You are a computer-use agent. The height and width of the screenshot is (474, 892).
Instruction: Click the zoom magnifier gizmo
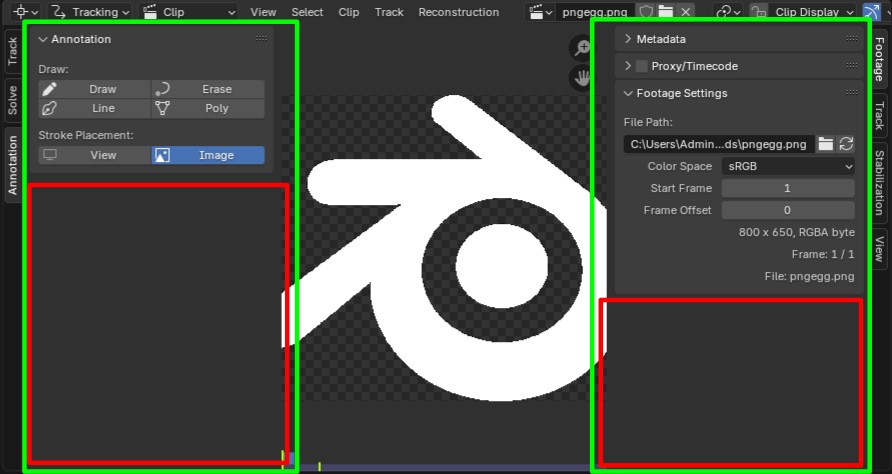tap(582, 48)
